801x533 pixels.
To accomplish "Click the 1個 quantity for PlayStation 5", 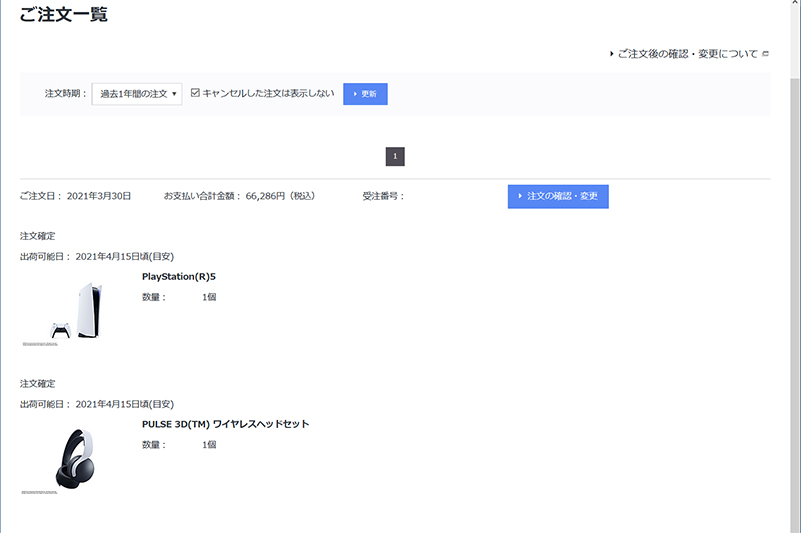I will coord(209,297).
